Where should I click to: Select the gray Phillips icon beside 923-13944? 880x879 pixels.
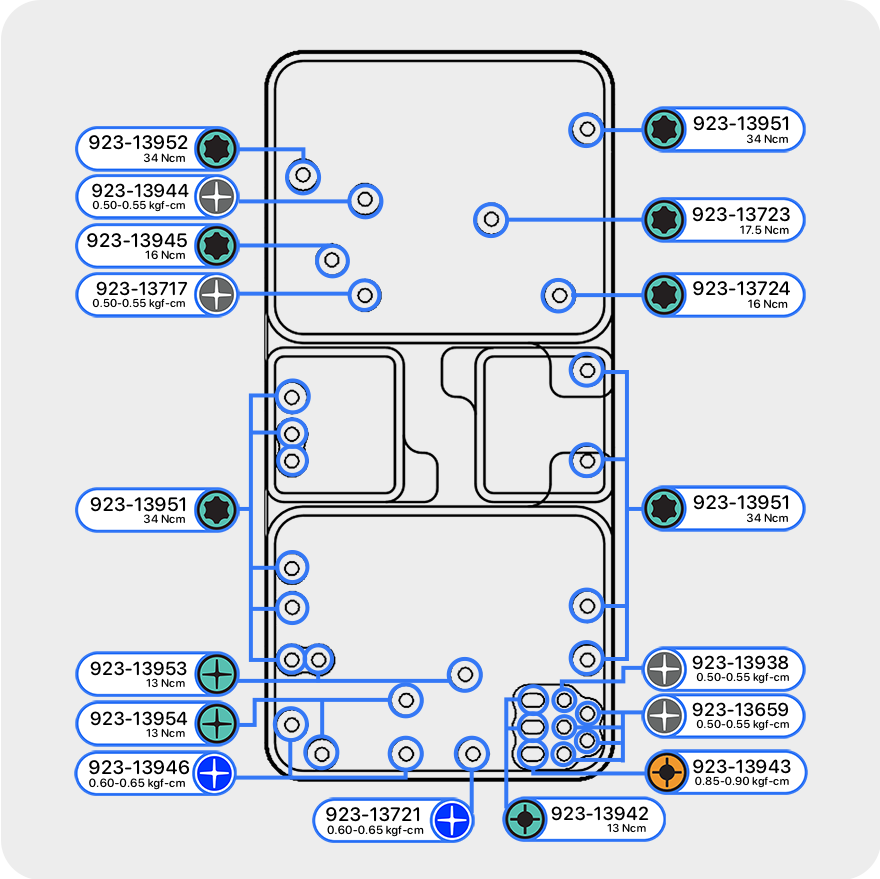(216, 198)
